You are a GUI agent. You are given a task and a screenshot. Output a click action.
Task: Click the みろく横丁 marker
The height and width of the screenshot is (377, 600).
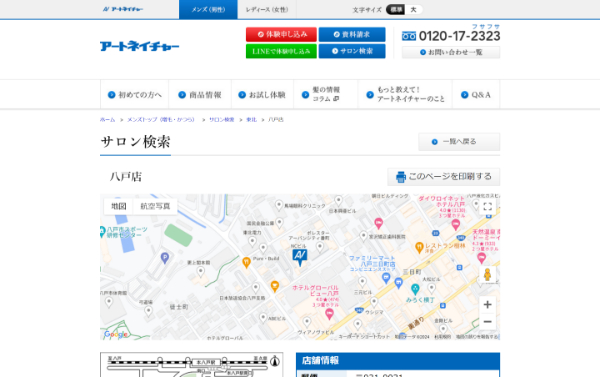tap(415, 289)
